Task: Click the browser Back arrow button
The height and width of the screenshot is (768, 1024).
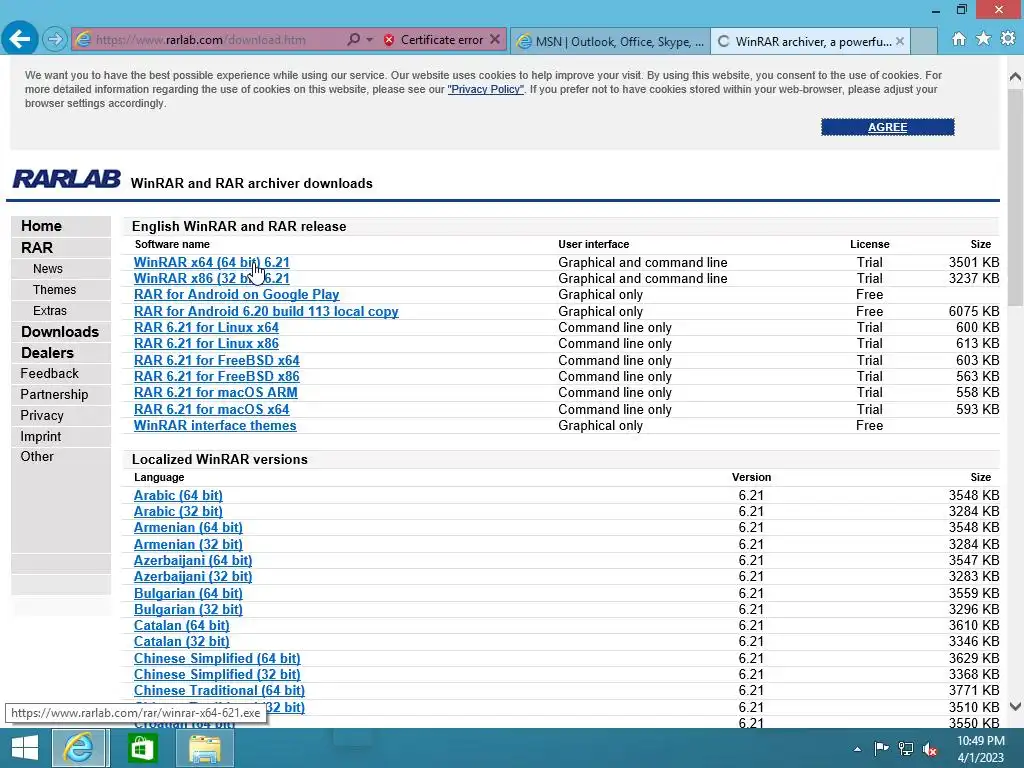Action: [x=19, y=39]
